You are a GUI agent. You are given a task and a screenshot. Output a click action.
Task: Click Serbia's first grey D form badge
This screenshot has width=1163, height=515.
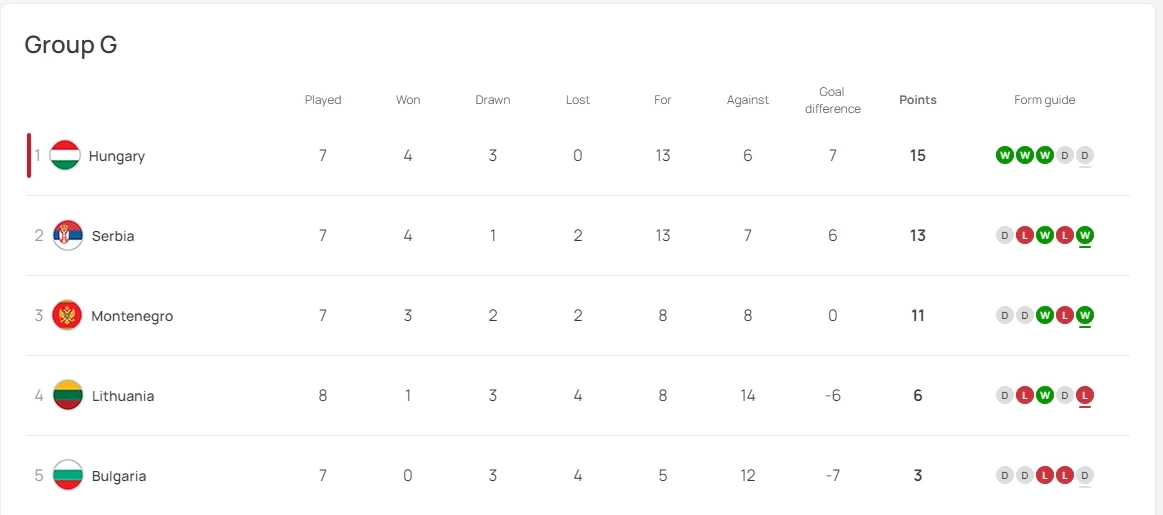tap(1005, 235)
